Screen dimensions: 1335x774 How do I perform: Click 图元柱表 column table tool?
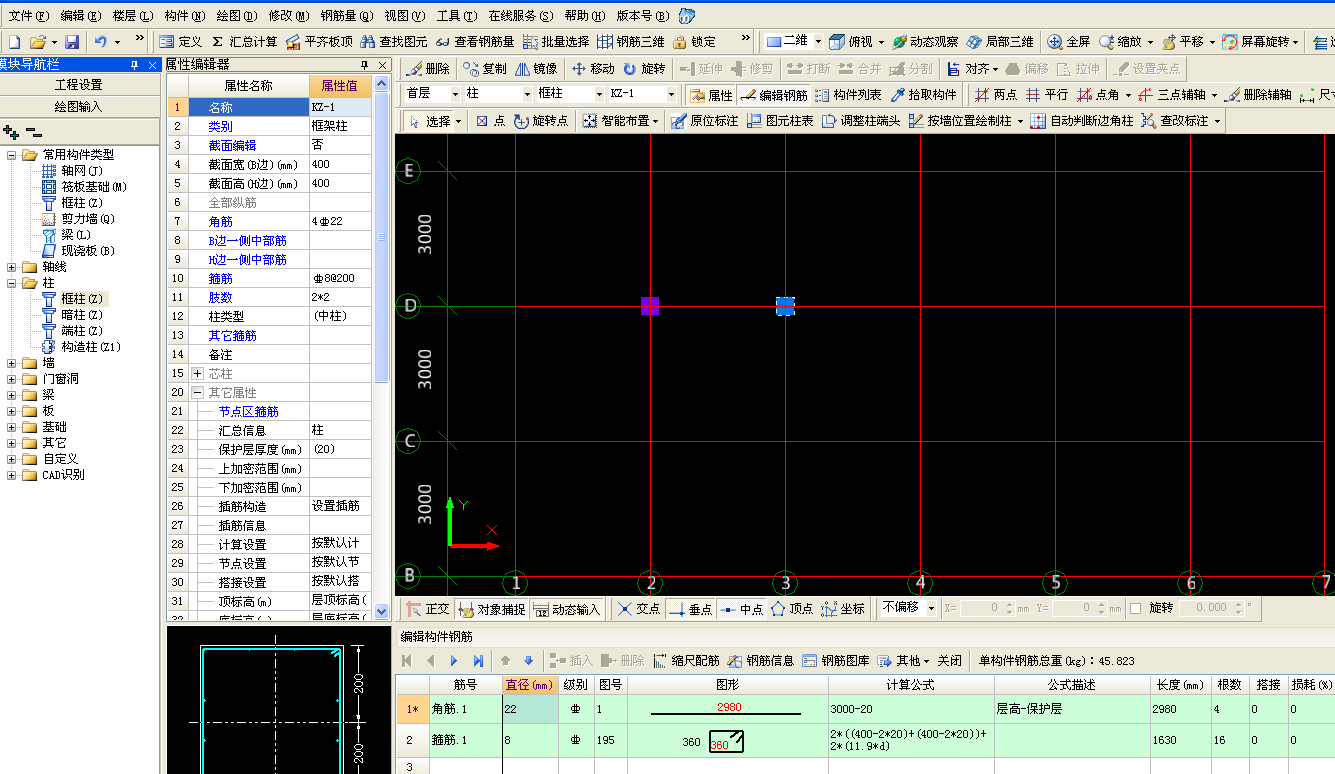[x=780, y=121]
